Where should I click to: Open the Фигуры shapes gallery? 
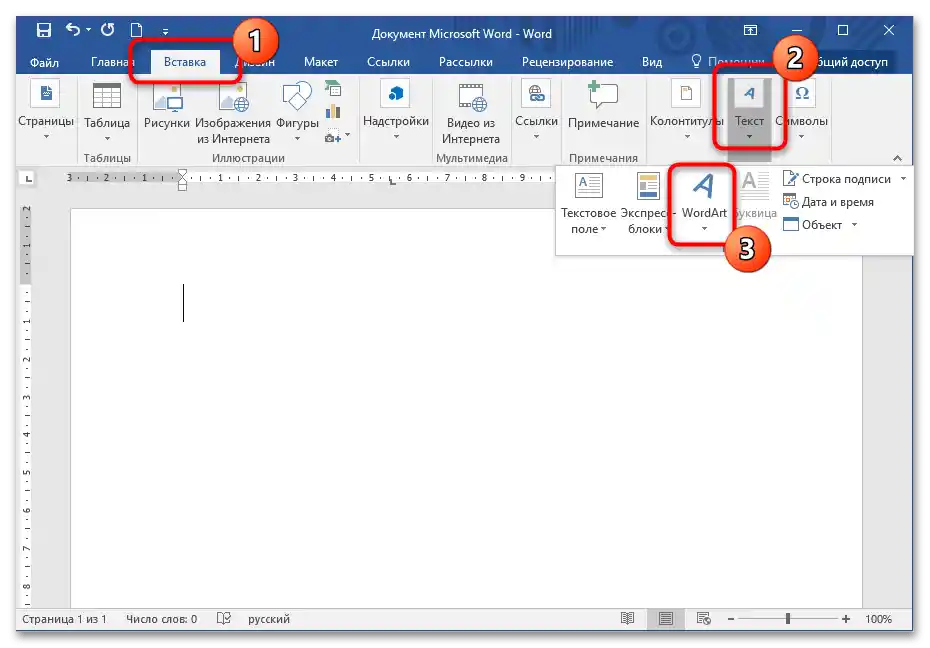pyautogui.click(x=297, y=112)
